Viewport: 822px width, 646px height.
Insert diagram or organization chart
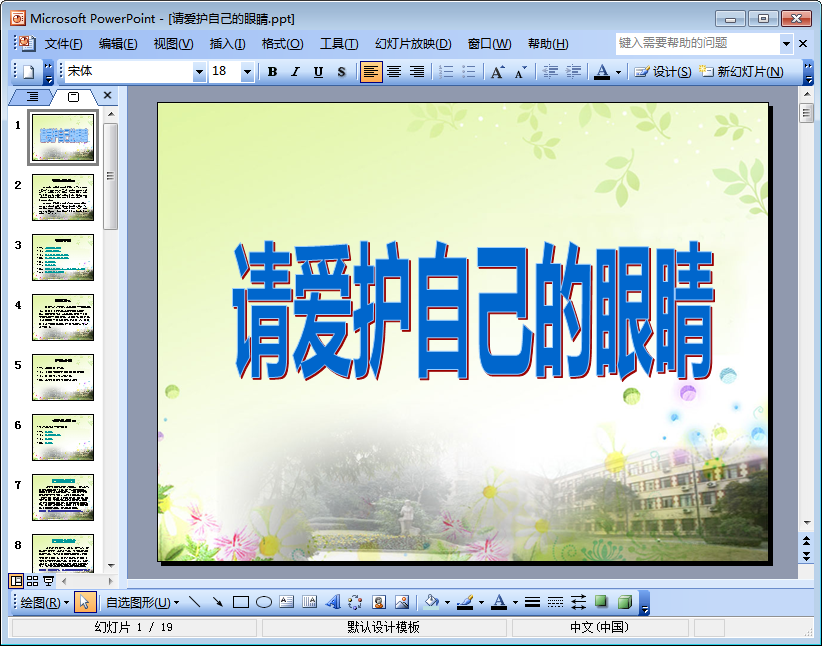click(x=355, y=602)
